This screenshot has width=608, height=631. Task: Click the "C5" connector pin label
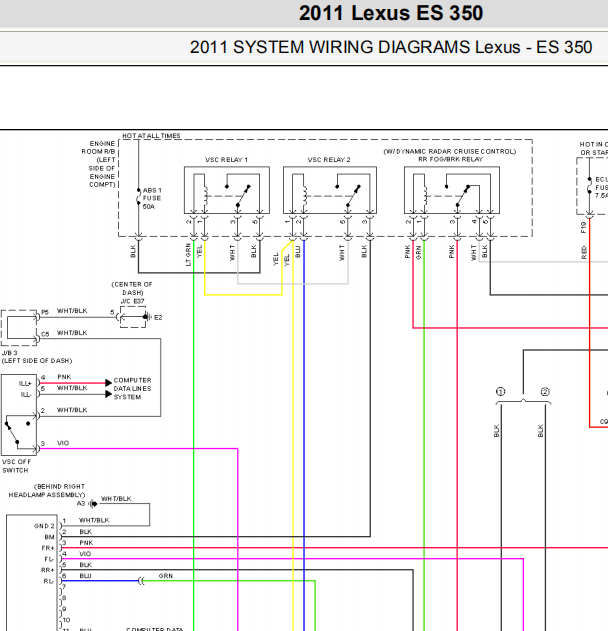pos(45,334)
